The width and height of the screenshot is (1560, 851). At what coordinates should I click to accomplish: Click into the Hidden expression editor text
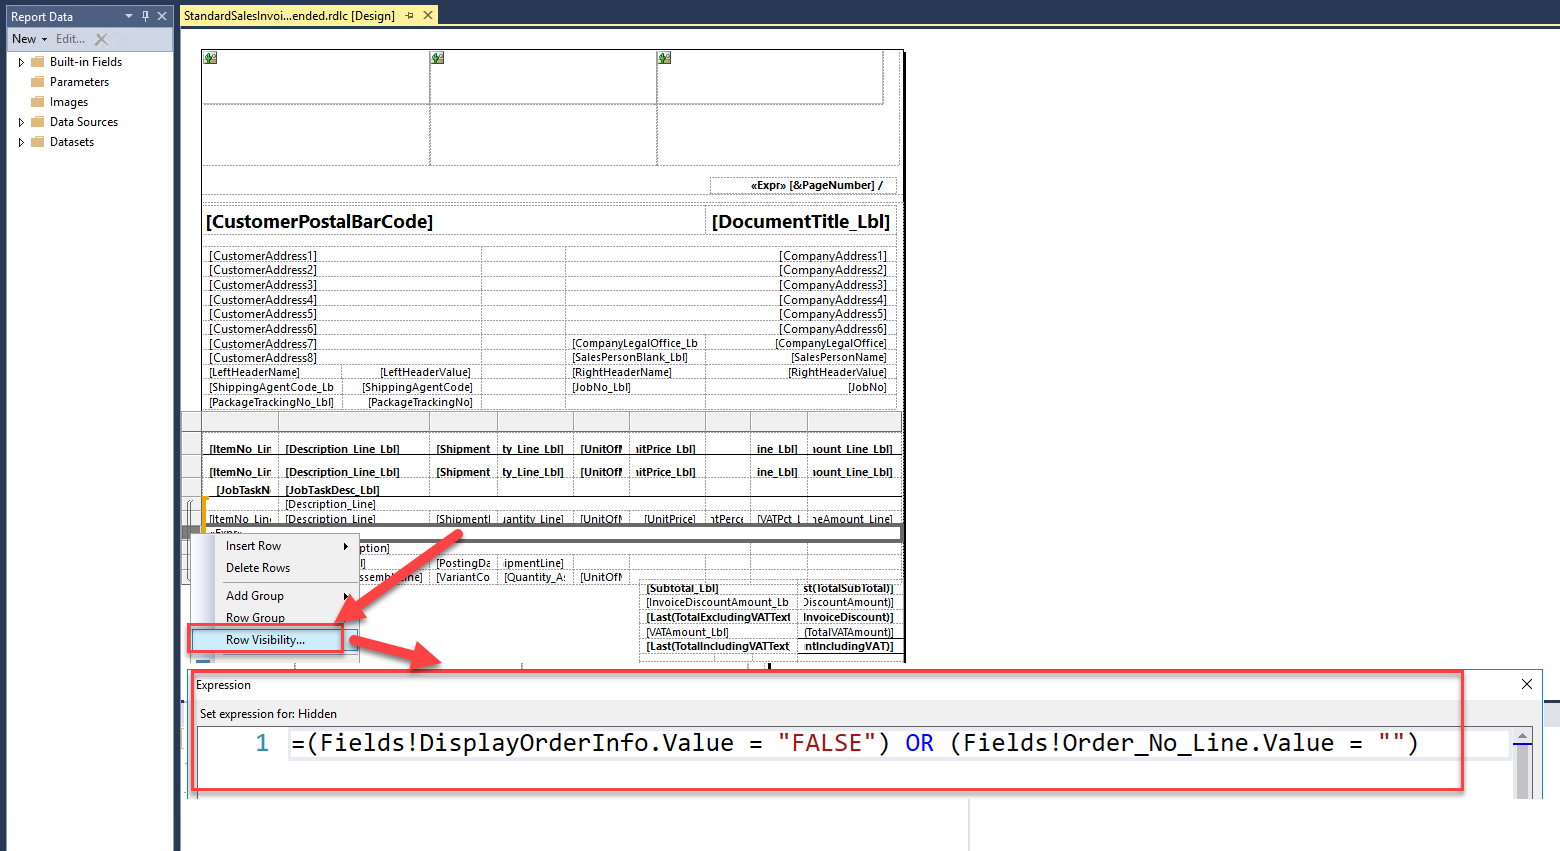click(x=855, y=743)
